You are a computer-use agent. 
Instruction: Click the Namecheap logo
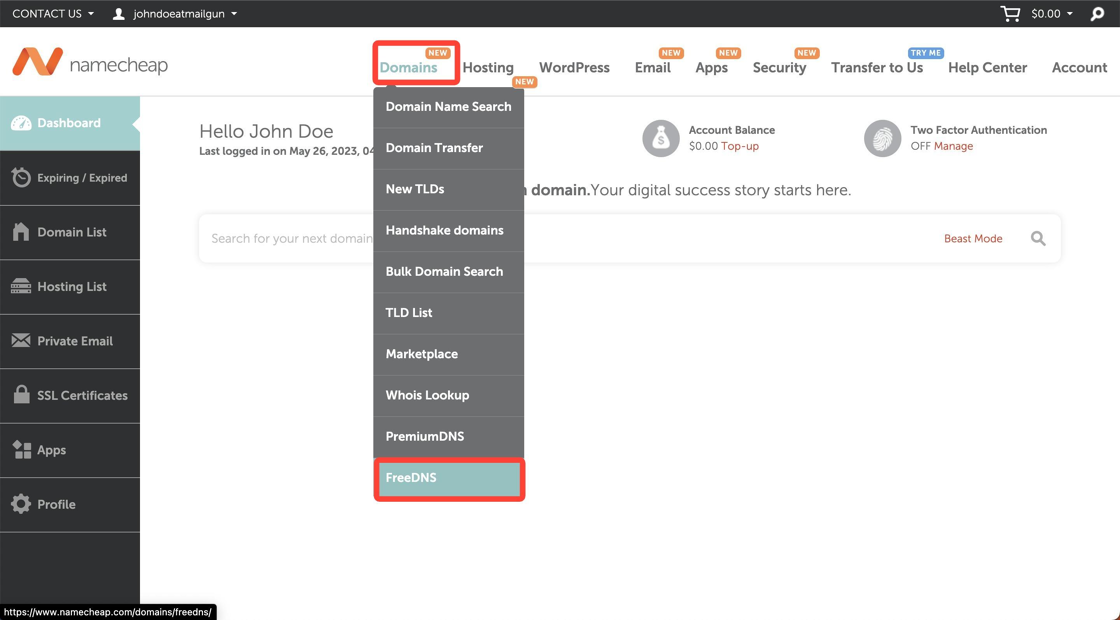[x=90, y=63]
